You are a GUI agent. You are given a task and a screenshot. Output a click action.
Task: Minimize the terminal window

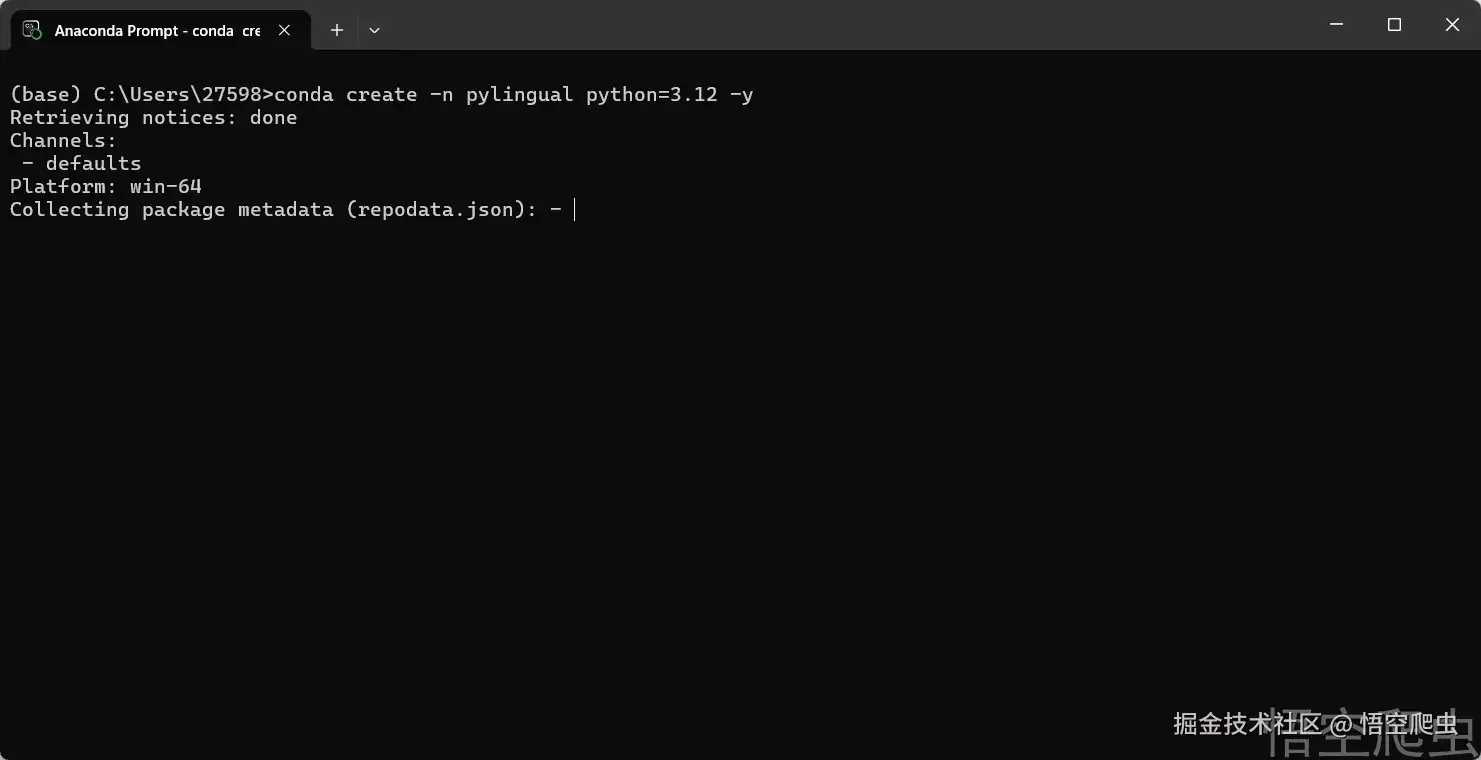pos(1337,25)
